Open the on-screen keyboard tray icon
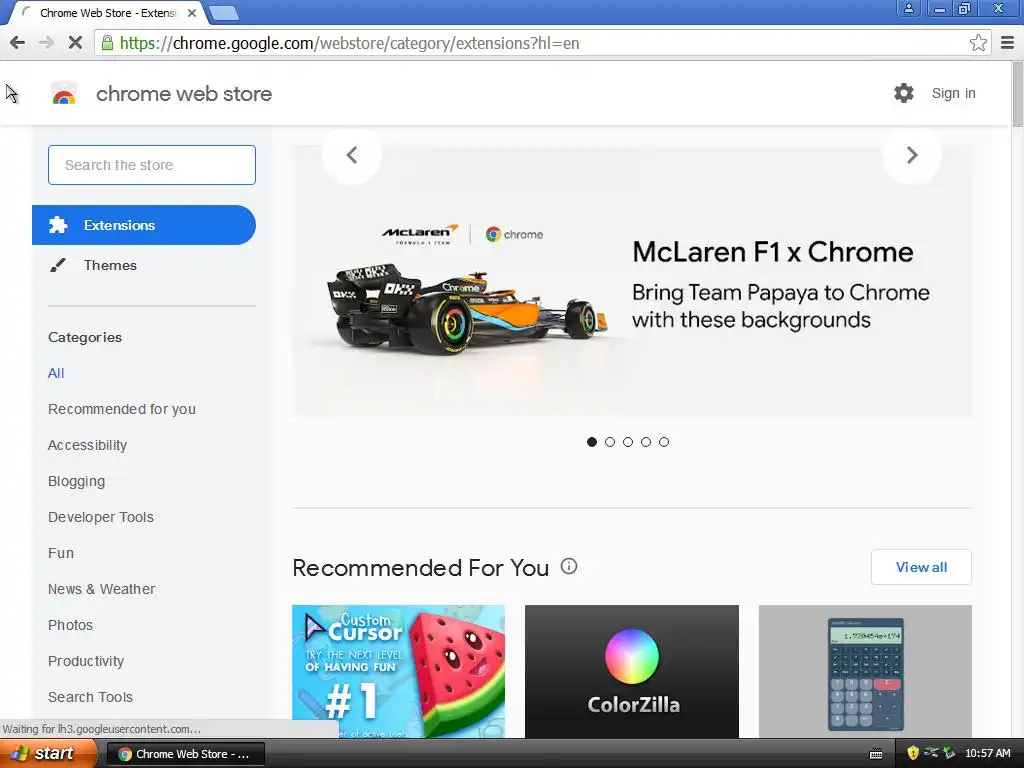 click(x=876, y=754)
